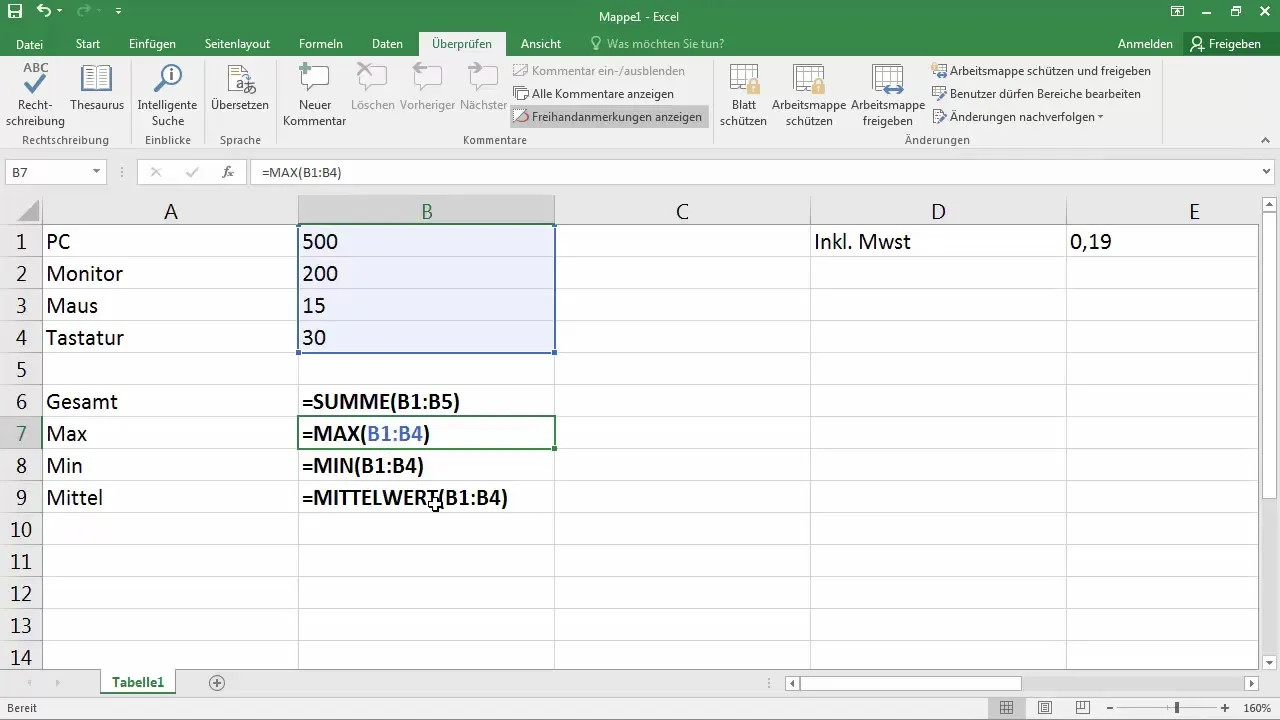Click cell with =SUMME(B1:B5)
This screenshot has width=1280, height=720.
[x=426, y=401]
